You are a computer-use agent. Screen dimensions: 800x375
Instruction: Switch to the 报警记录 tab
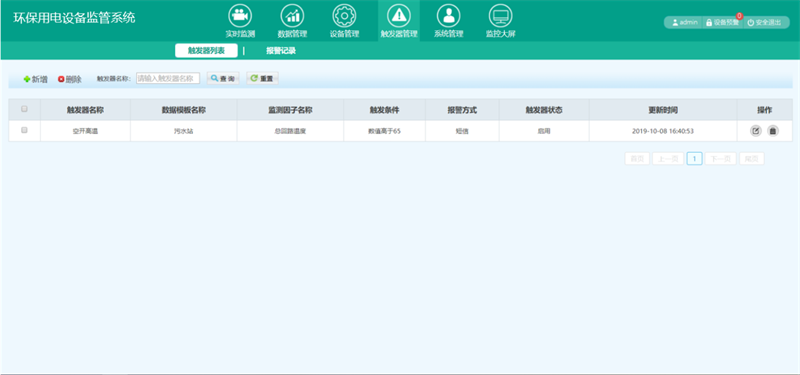click(281, 51)
